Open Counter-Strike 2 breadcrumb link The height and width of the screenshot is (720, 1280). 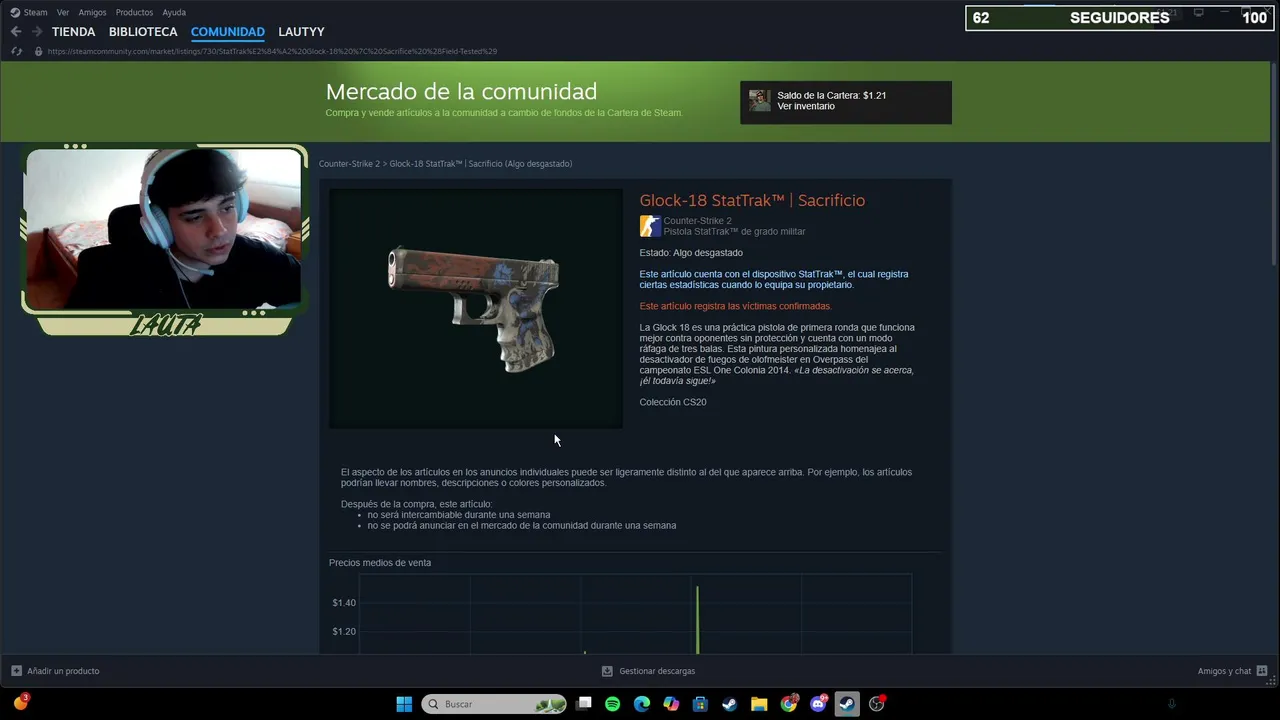[x=349, y=163]
